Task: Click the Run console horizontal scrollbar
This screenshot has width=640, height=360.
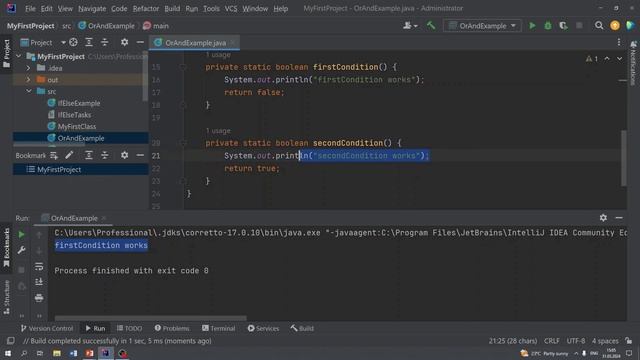Action: pos(150,318)
